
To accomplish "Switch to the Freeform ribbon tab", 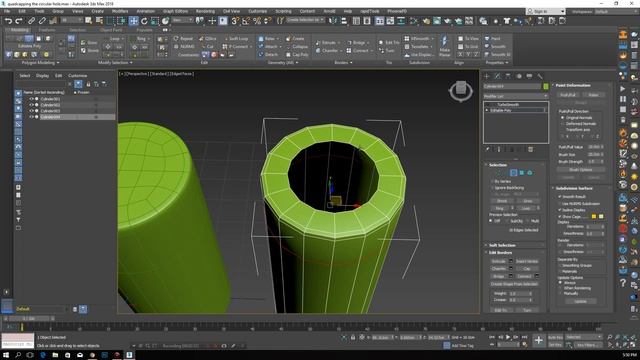I will (x=47, y=30).
